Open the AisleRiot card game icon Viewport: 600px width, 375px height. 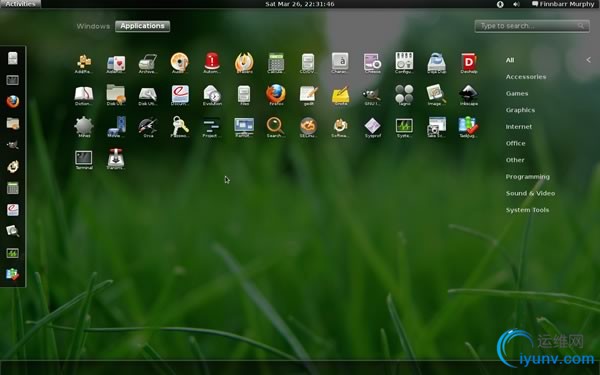[x=116, y=62]
